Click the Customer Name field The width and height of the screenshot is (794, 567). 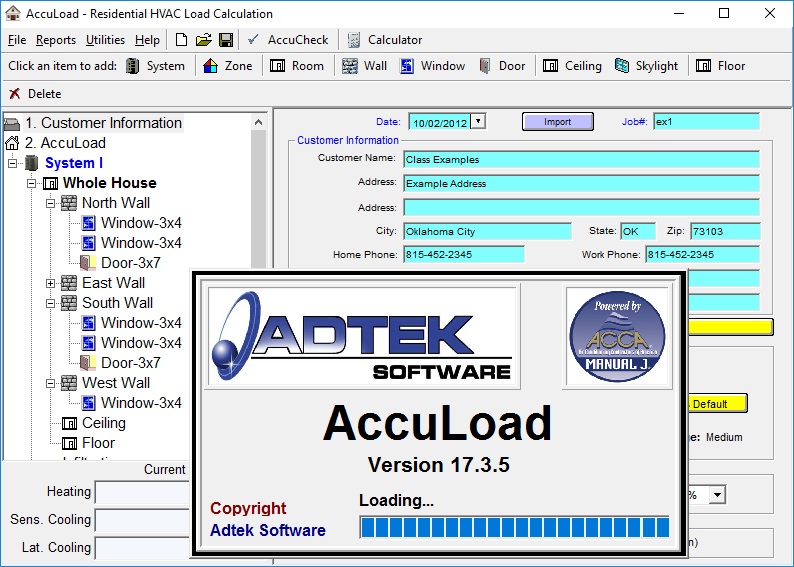tap(581, 159)
